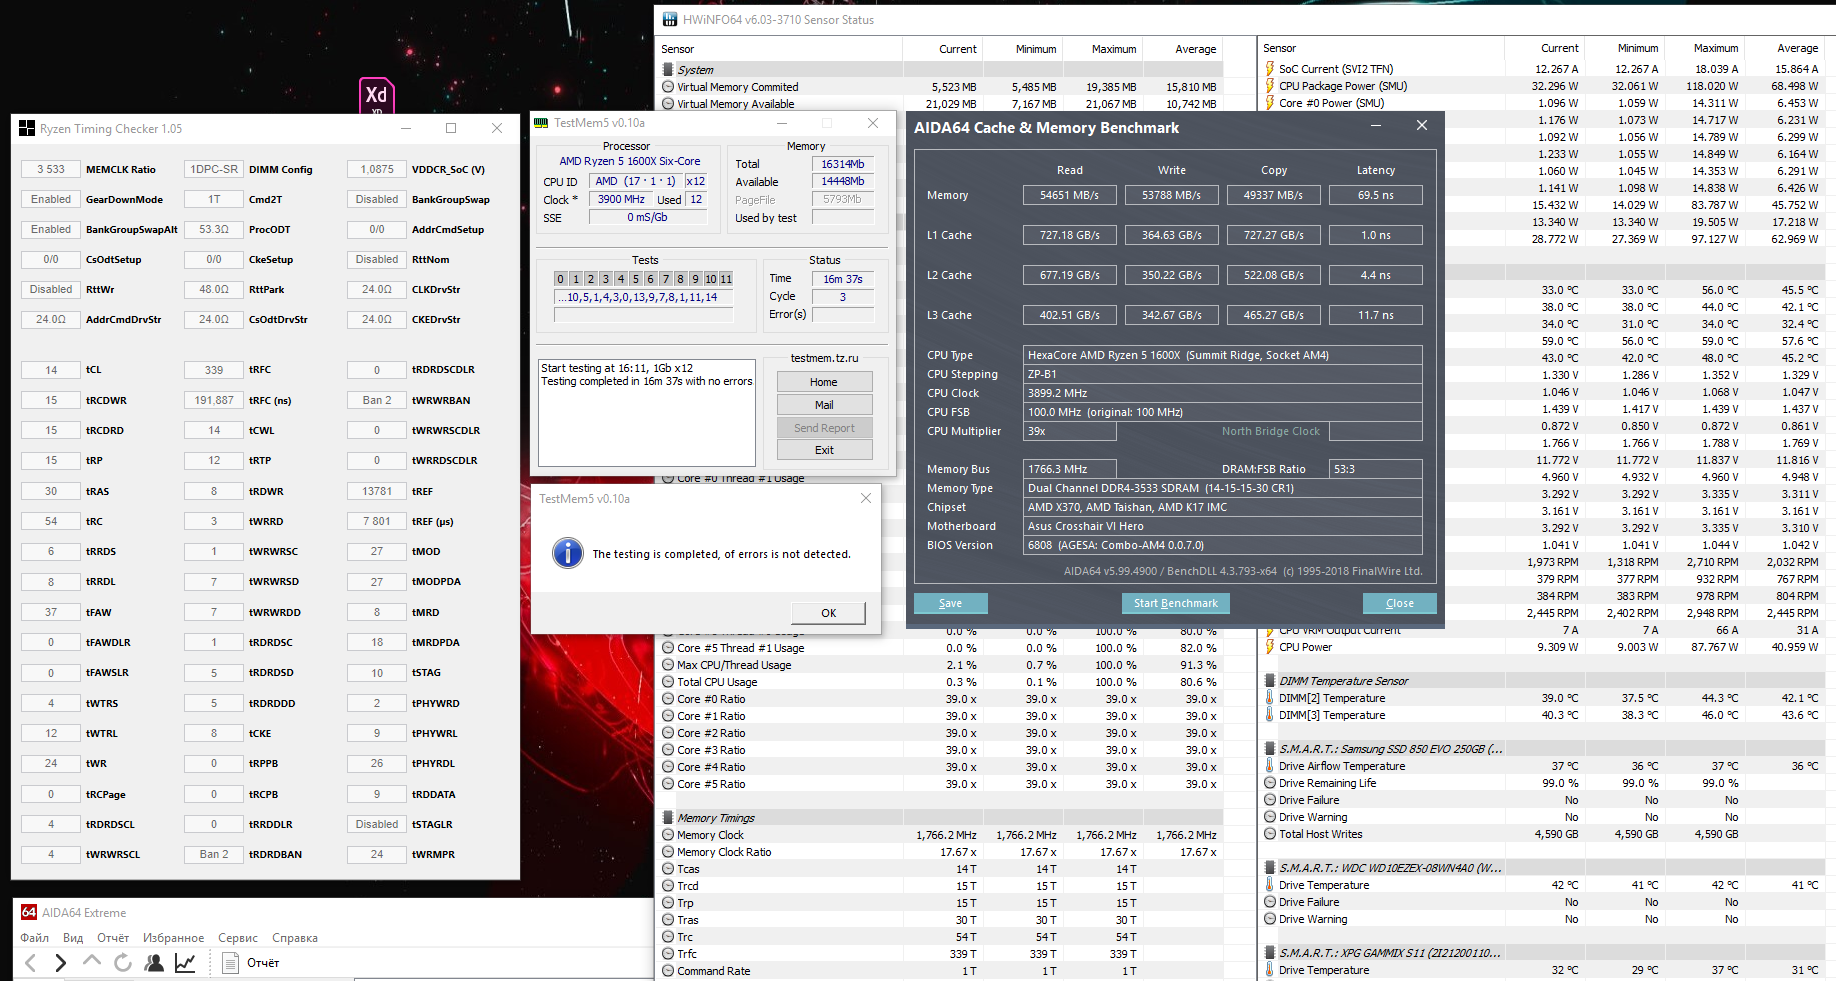Select the DIMM Temperature Sensor group header

tap(1343, 681)
